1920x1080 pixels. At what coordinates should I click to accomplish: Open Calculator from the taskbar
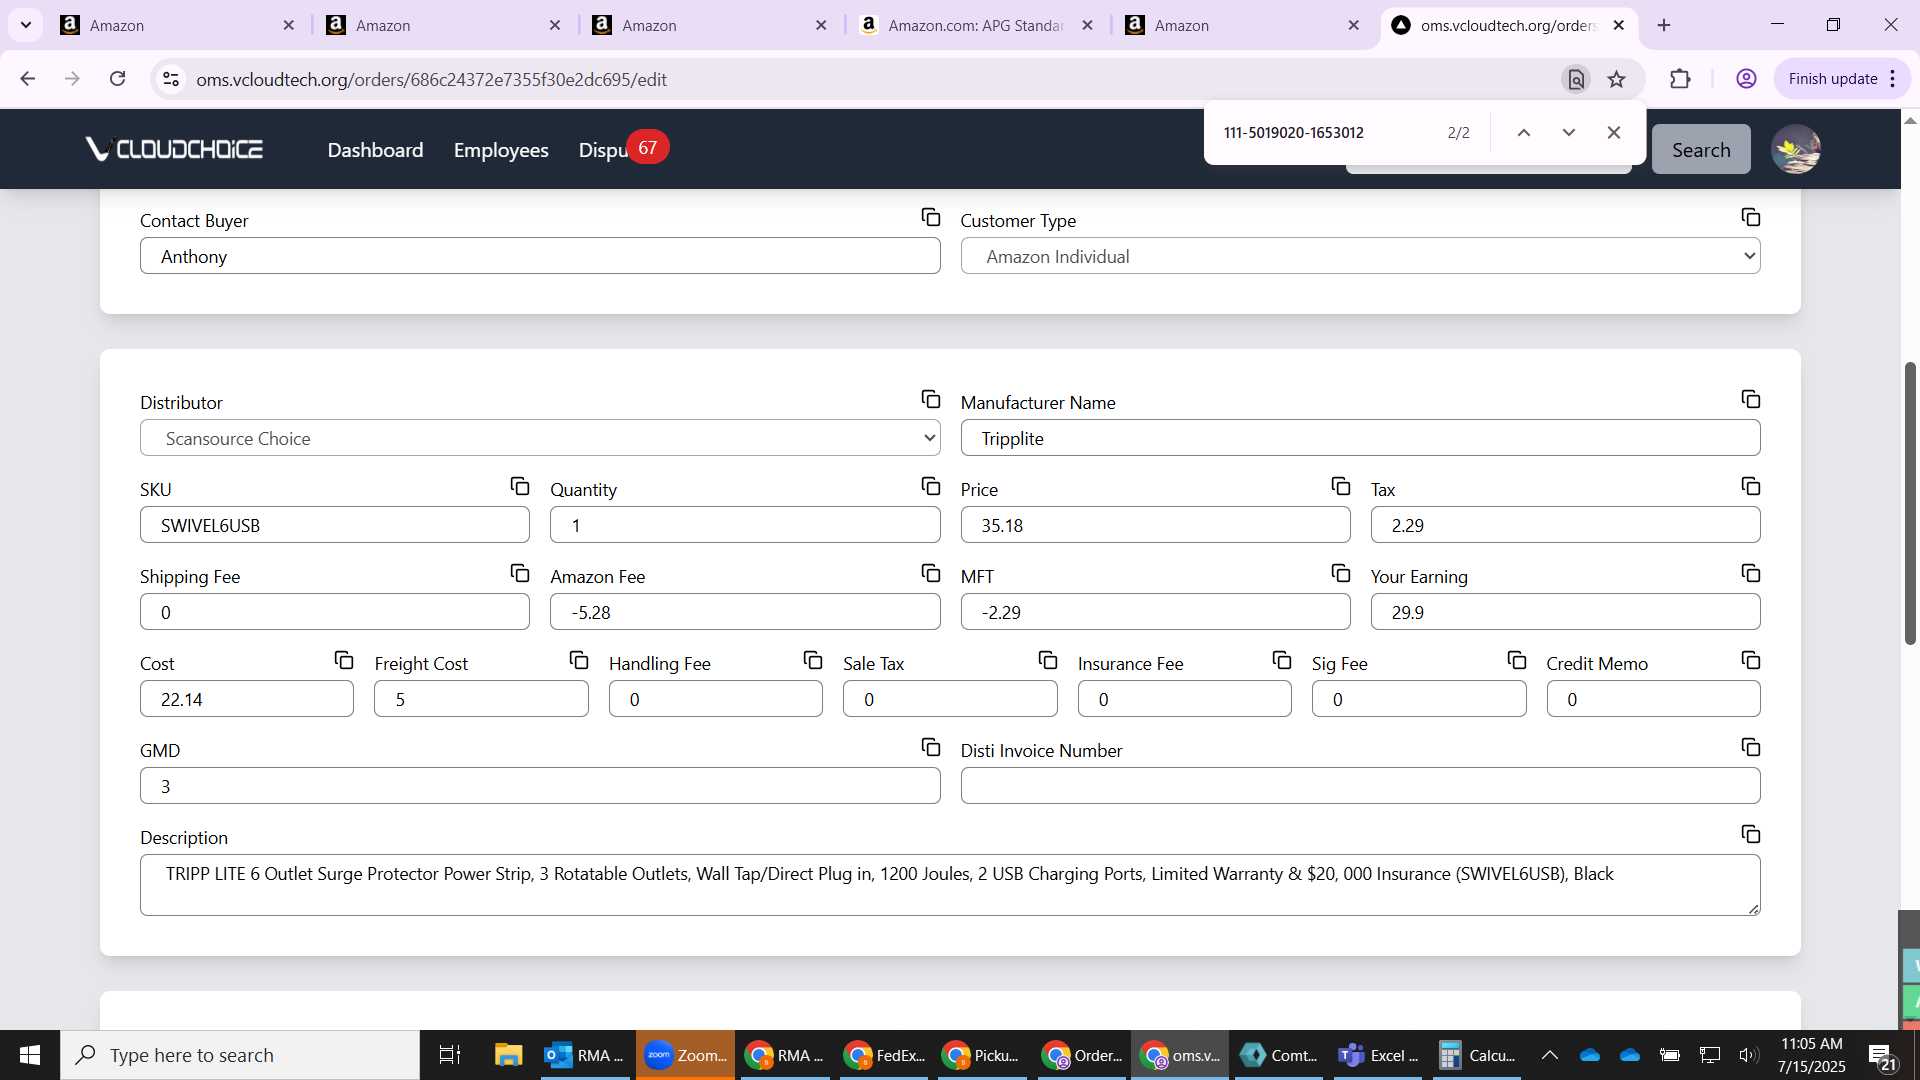point(1477,1055)
